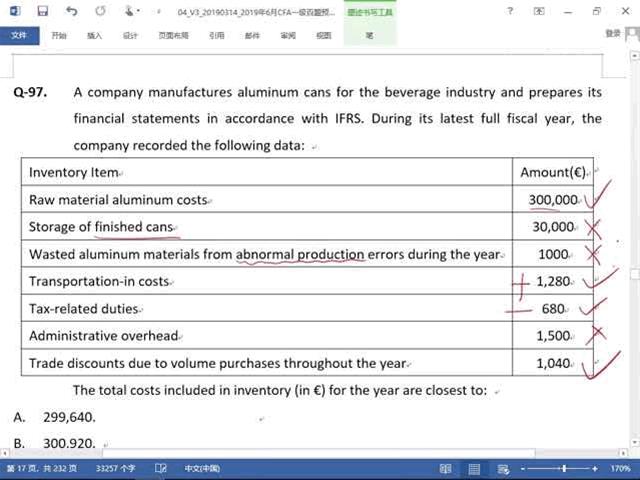Switch to the 页面布局 (Layout) tab

(x=173, y=36)
